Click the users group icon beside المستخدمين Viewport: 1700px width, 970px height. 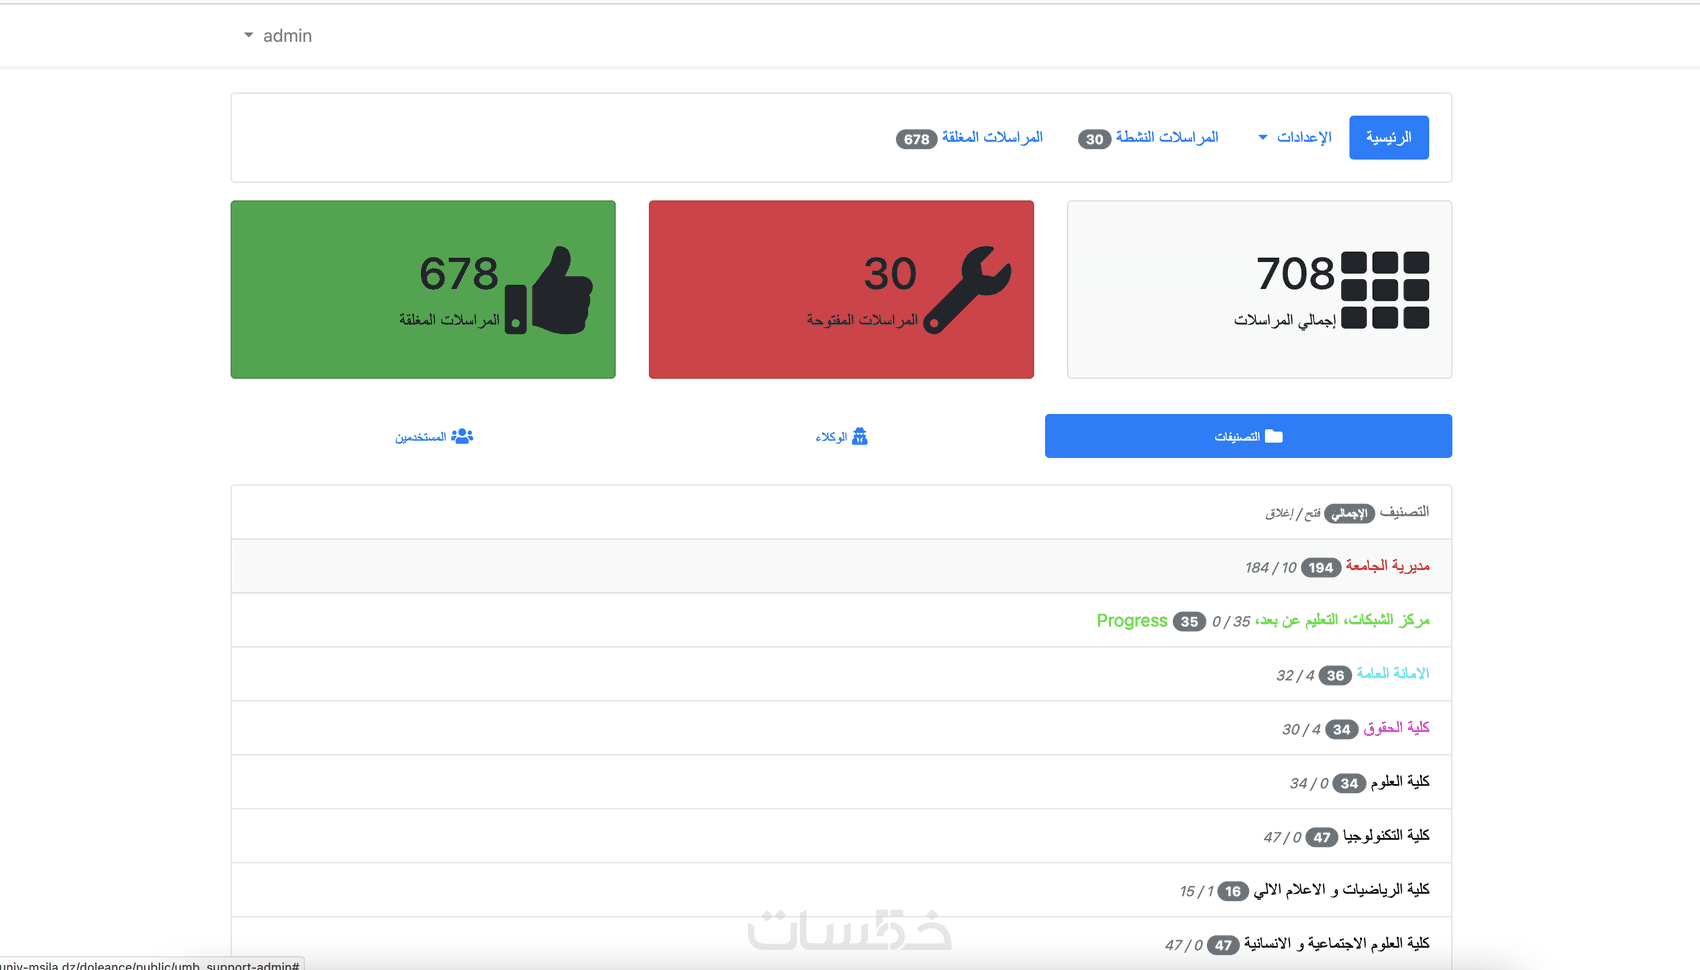[x=462, y=436]
